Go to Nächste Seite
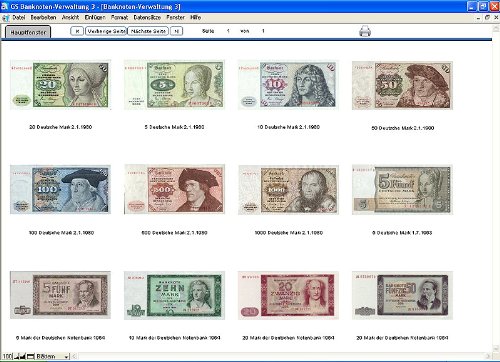This screenshot has height=362, width=500. [x=148, y=31]
